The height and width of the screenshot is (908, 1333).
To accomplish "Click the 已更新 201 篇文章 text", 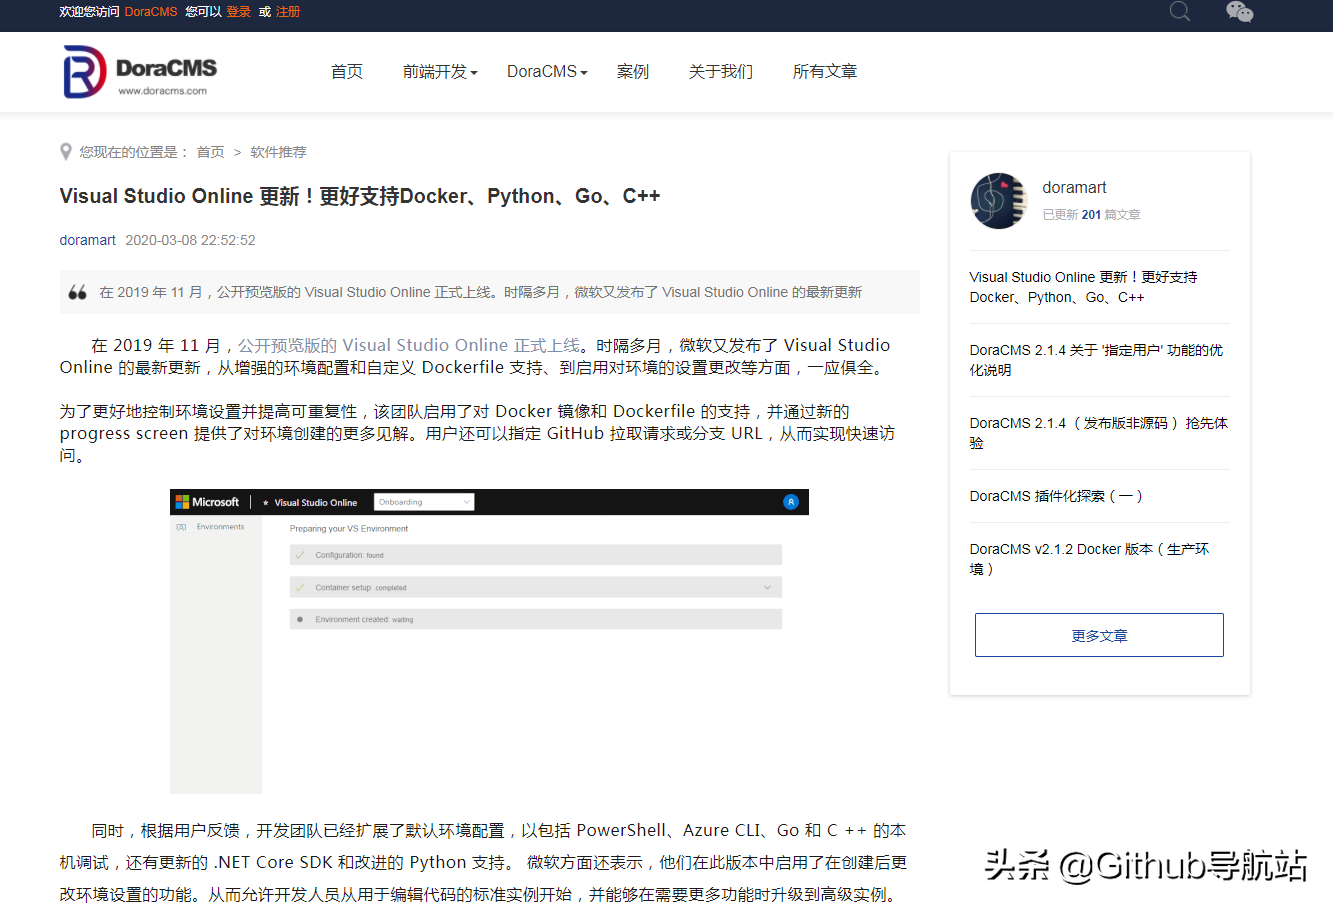I will click(1091, 214).
